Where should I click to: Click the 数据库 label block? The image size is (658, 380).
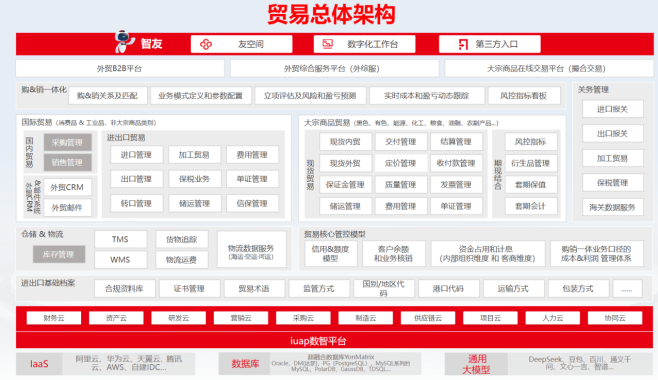coord(245,364)
